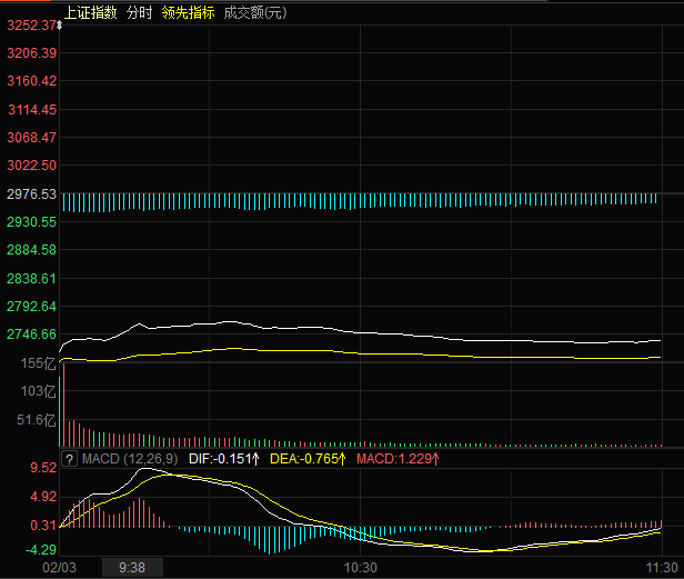The width and height of the screenshot is (684, 579).
Task: Click the 2746.66 green price label
Action: 31,334
